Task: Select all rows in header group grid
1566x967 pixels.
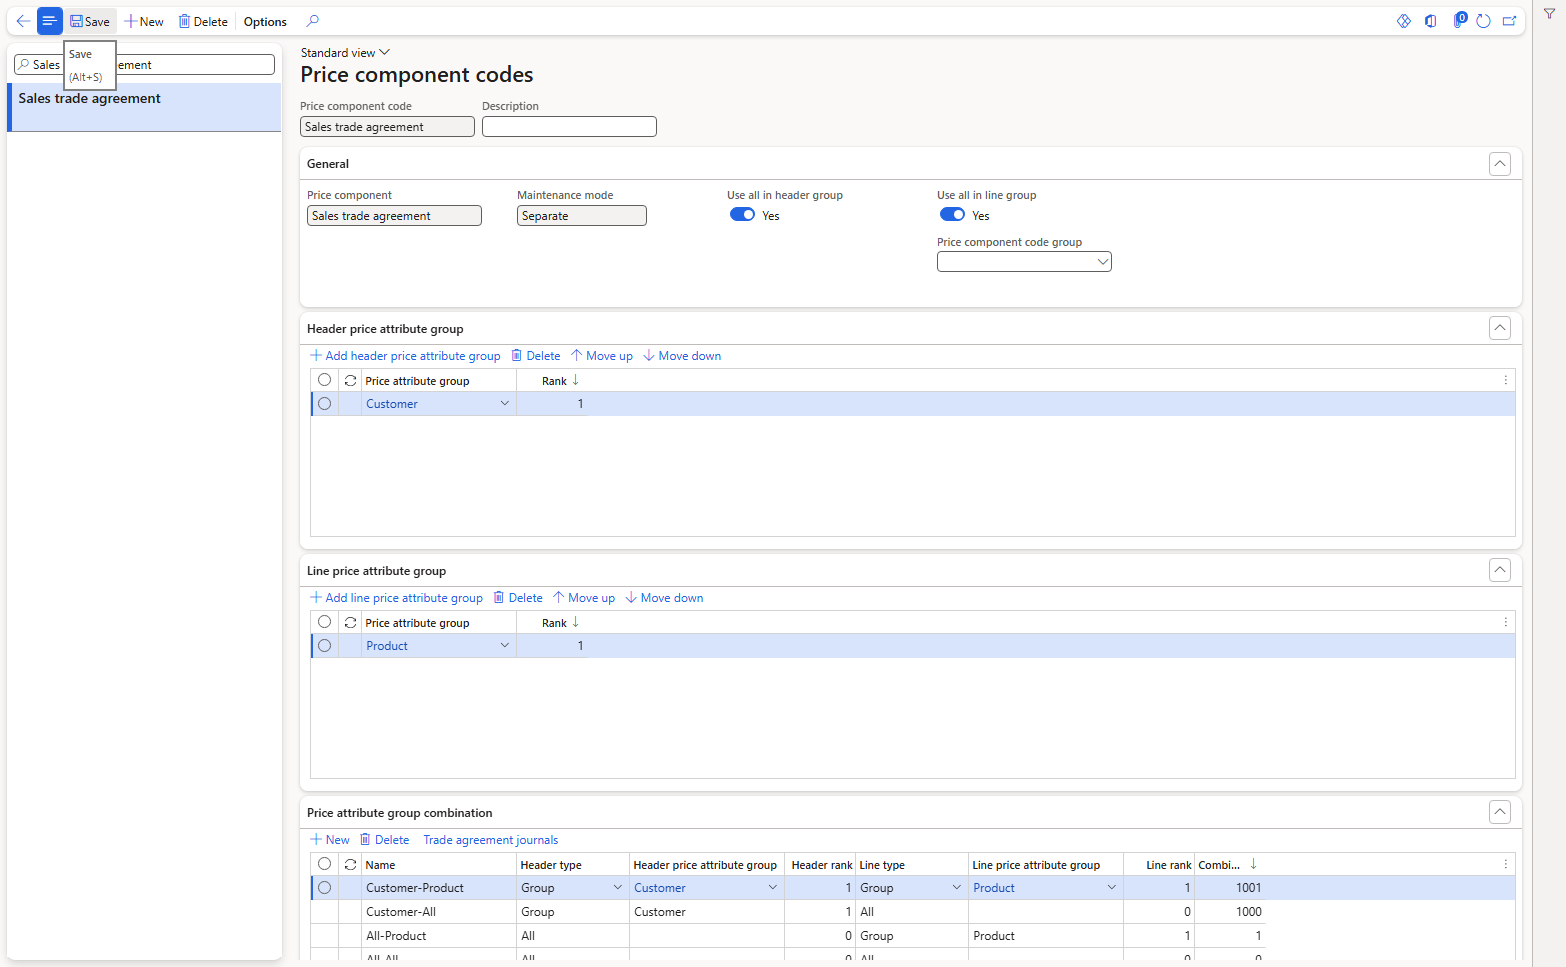Action: (324, 380)
